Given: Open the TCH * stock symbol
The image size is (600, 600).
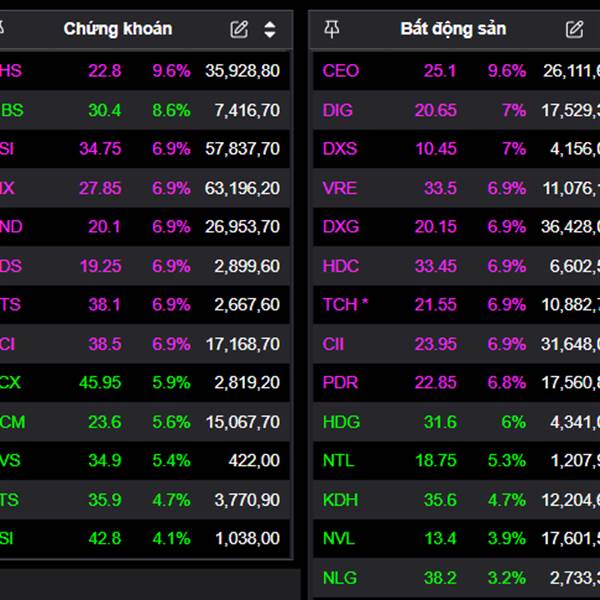Looking at the screenshot, I should [x=345, y=304].
